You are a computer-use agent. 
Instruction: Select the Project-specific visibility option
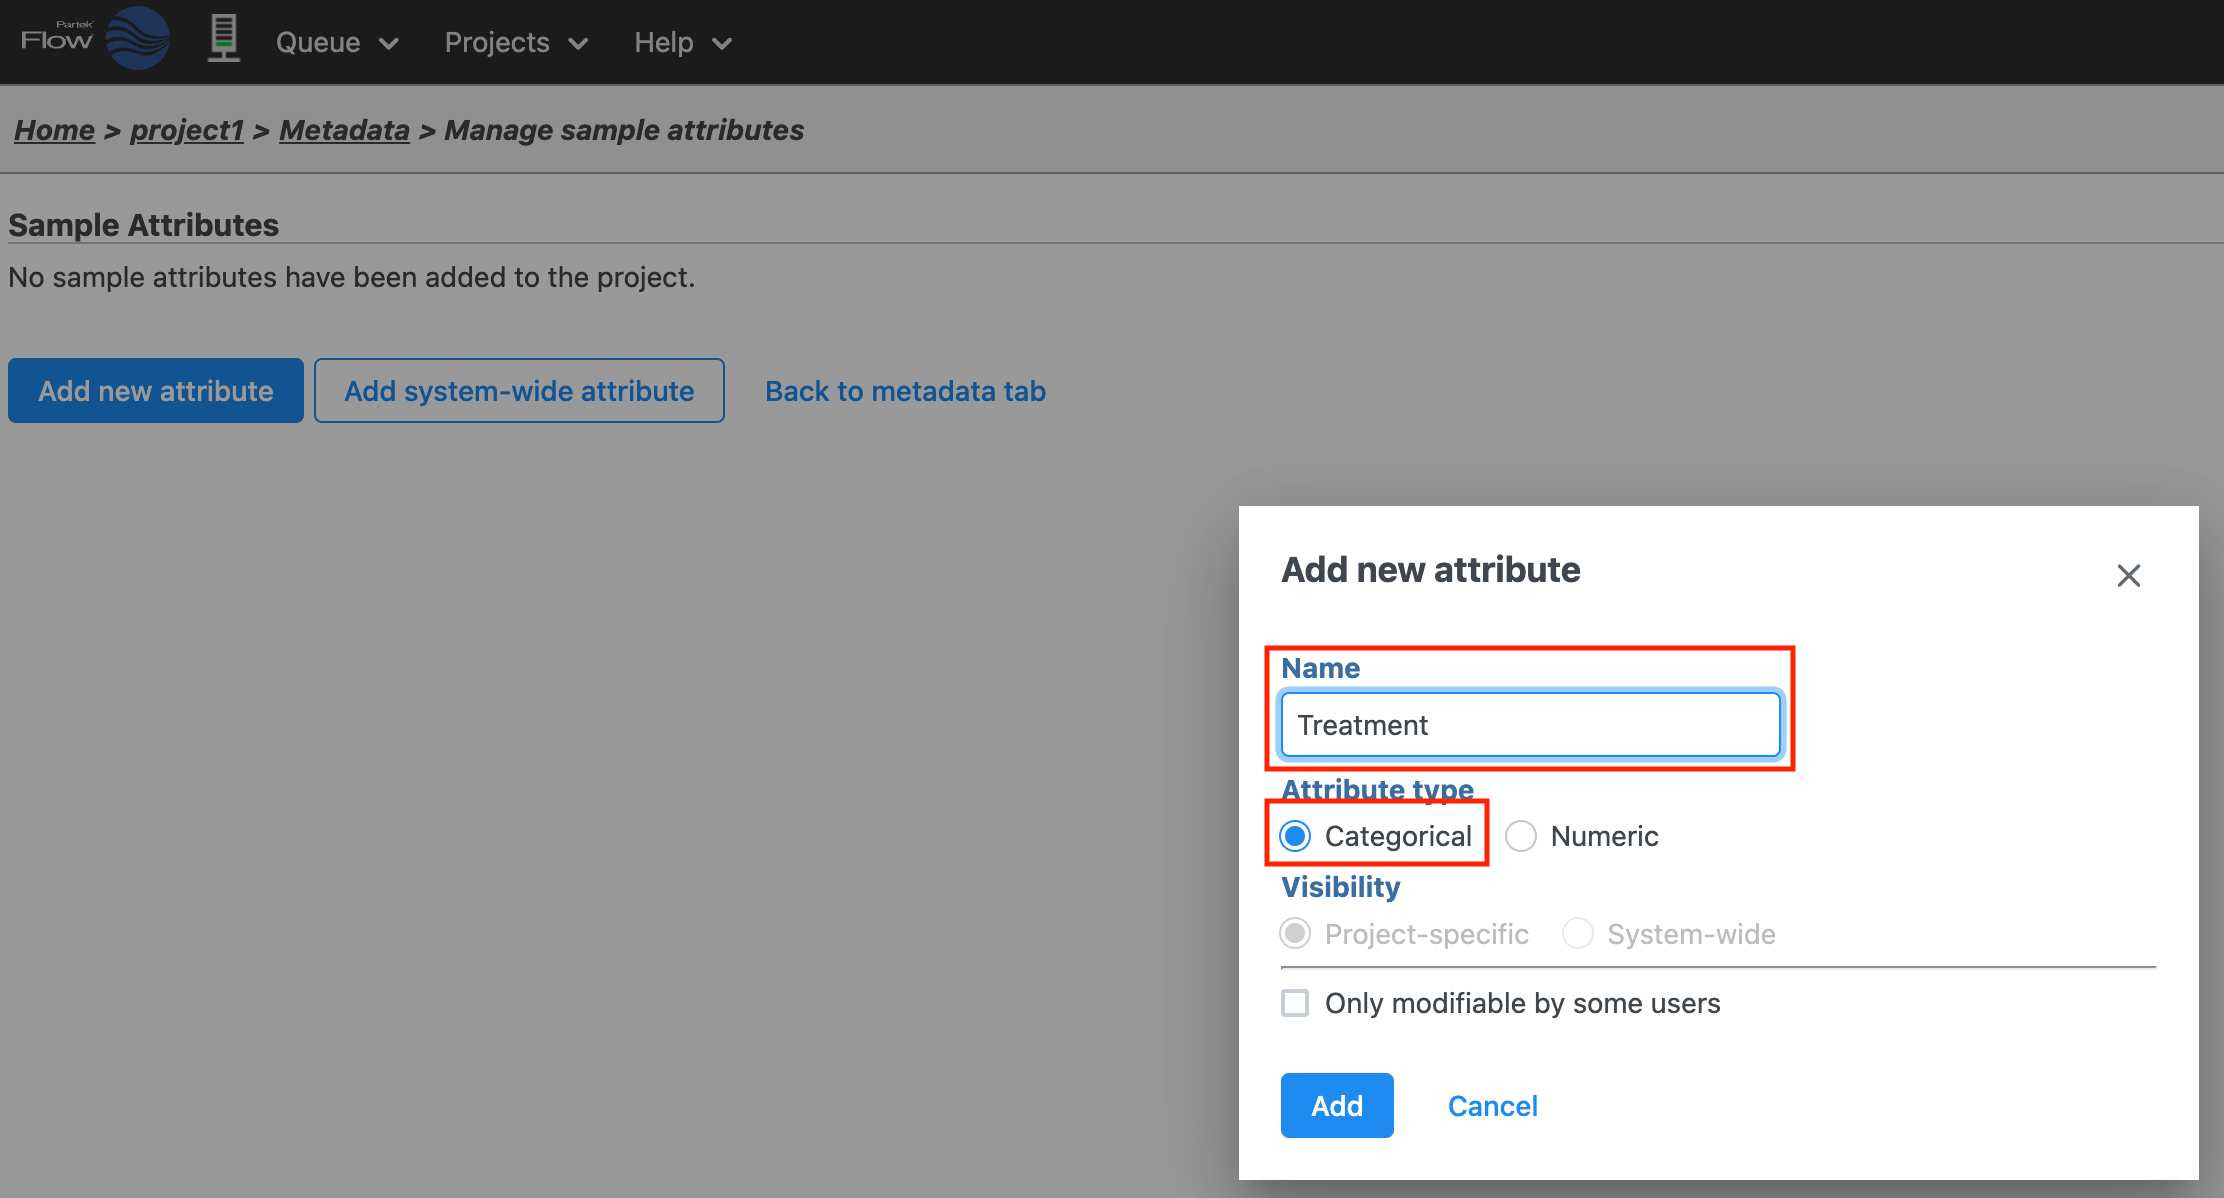pyautogui.click(x=1296, y=934)
